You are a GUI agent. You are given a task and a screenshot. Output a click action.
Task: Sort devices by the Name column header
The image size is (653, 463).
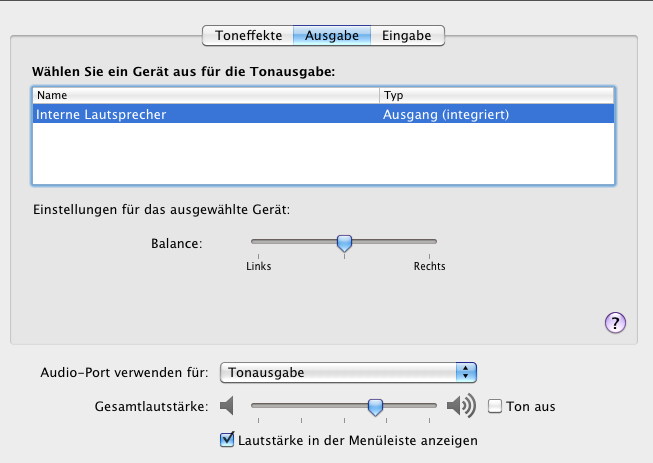click(205, 95)
